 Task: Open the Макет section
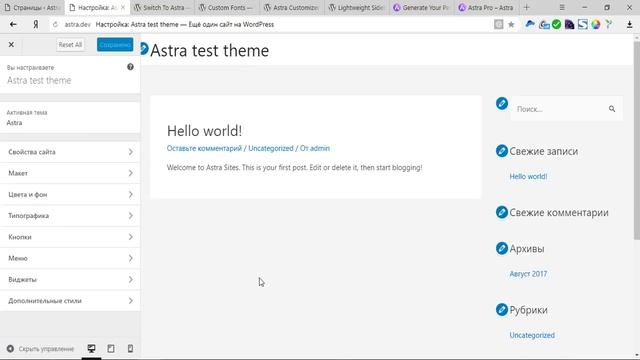(x=70, y=173)
